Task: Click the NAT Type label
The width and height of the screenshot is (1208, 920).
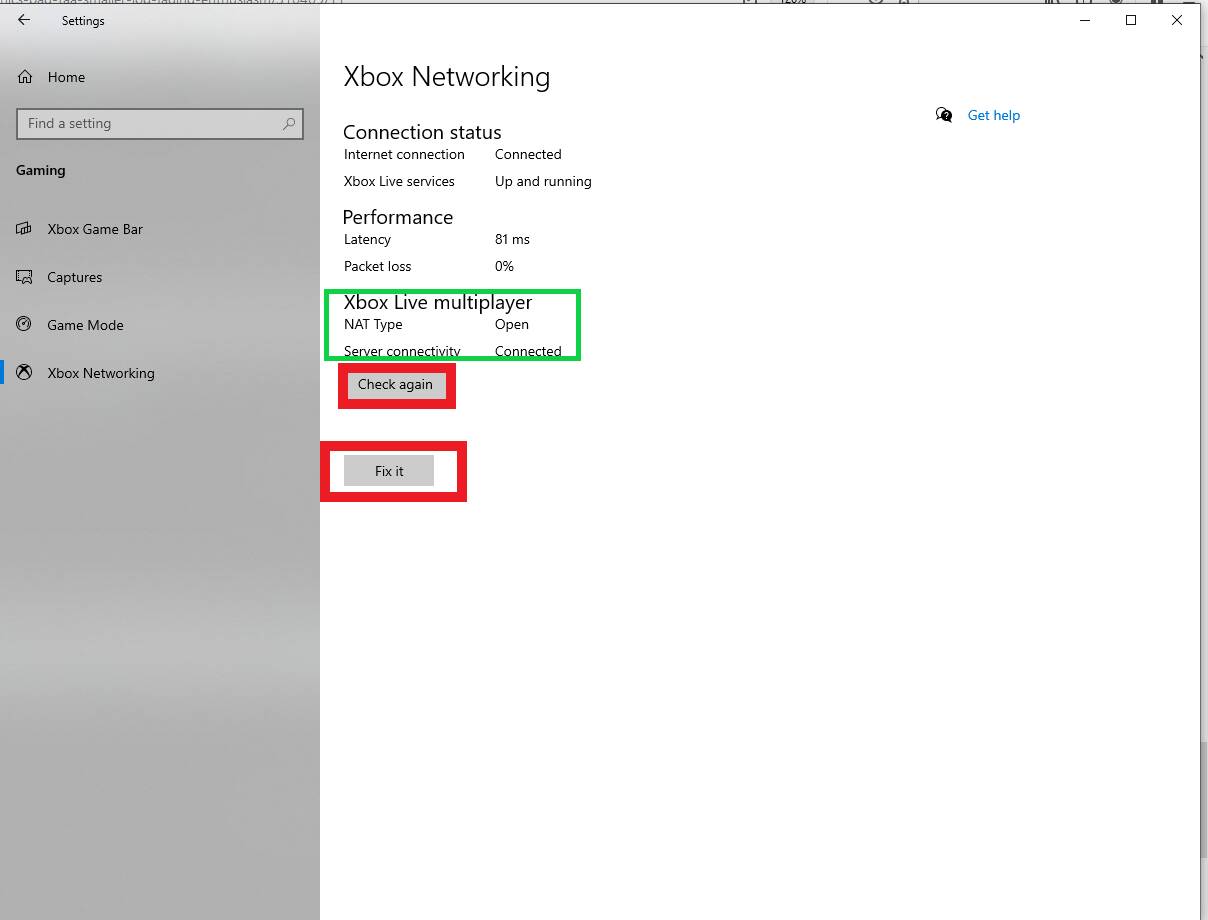Action: 373,324
